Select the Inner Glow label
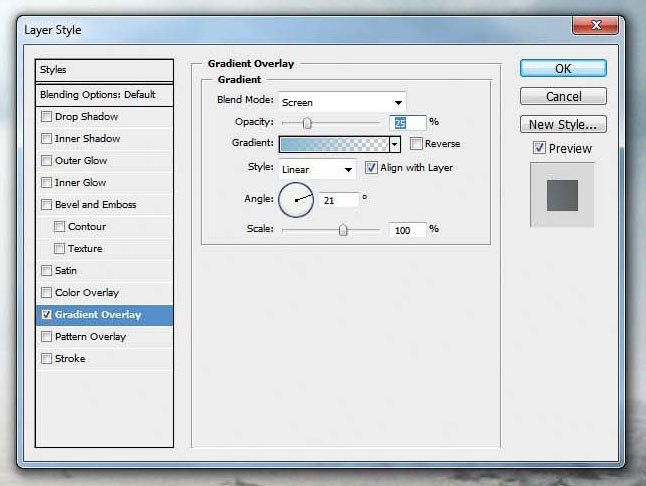Screen dimensions: 646x486 click(x=80, y=182)
